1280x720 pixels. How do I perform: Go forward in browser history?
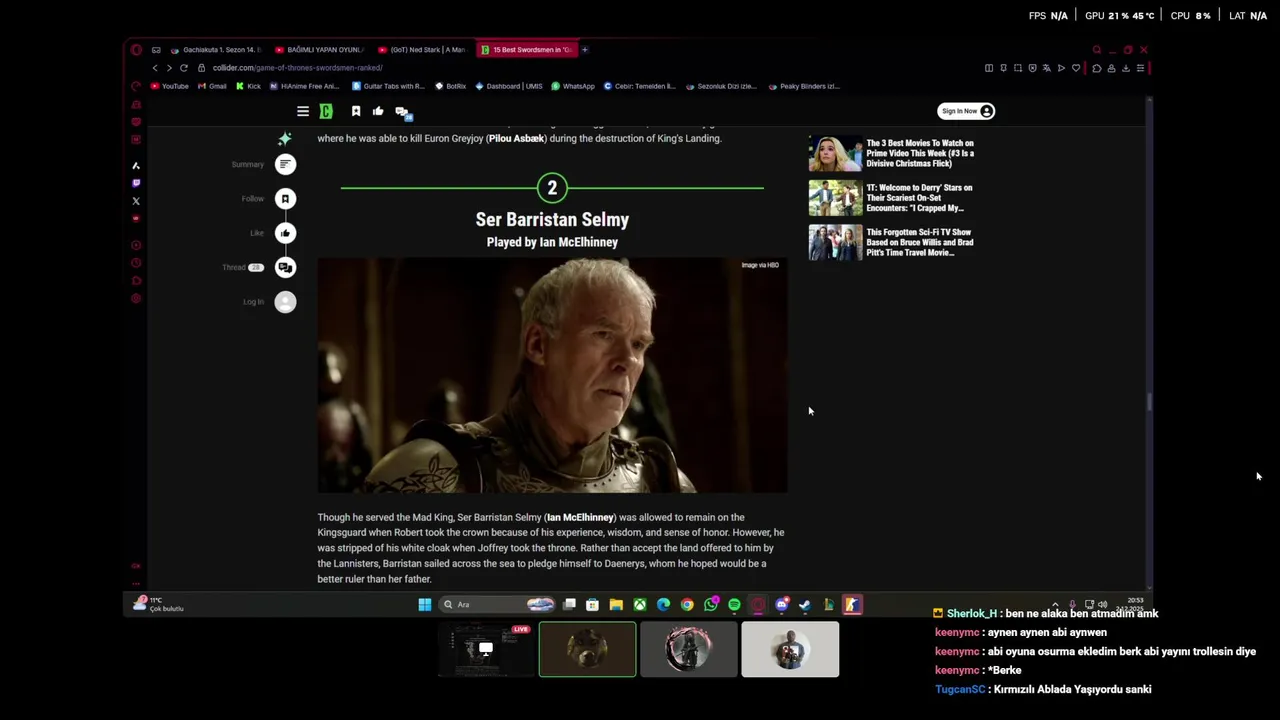tap(169, 68)
